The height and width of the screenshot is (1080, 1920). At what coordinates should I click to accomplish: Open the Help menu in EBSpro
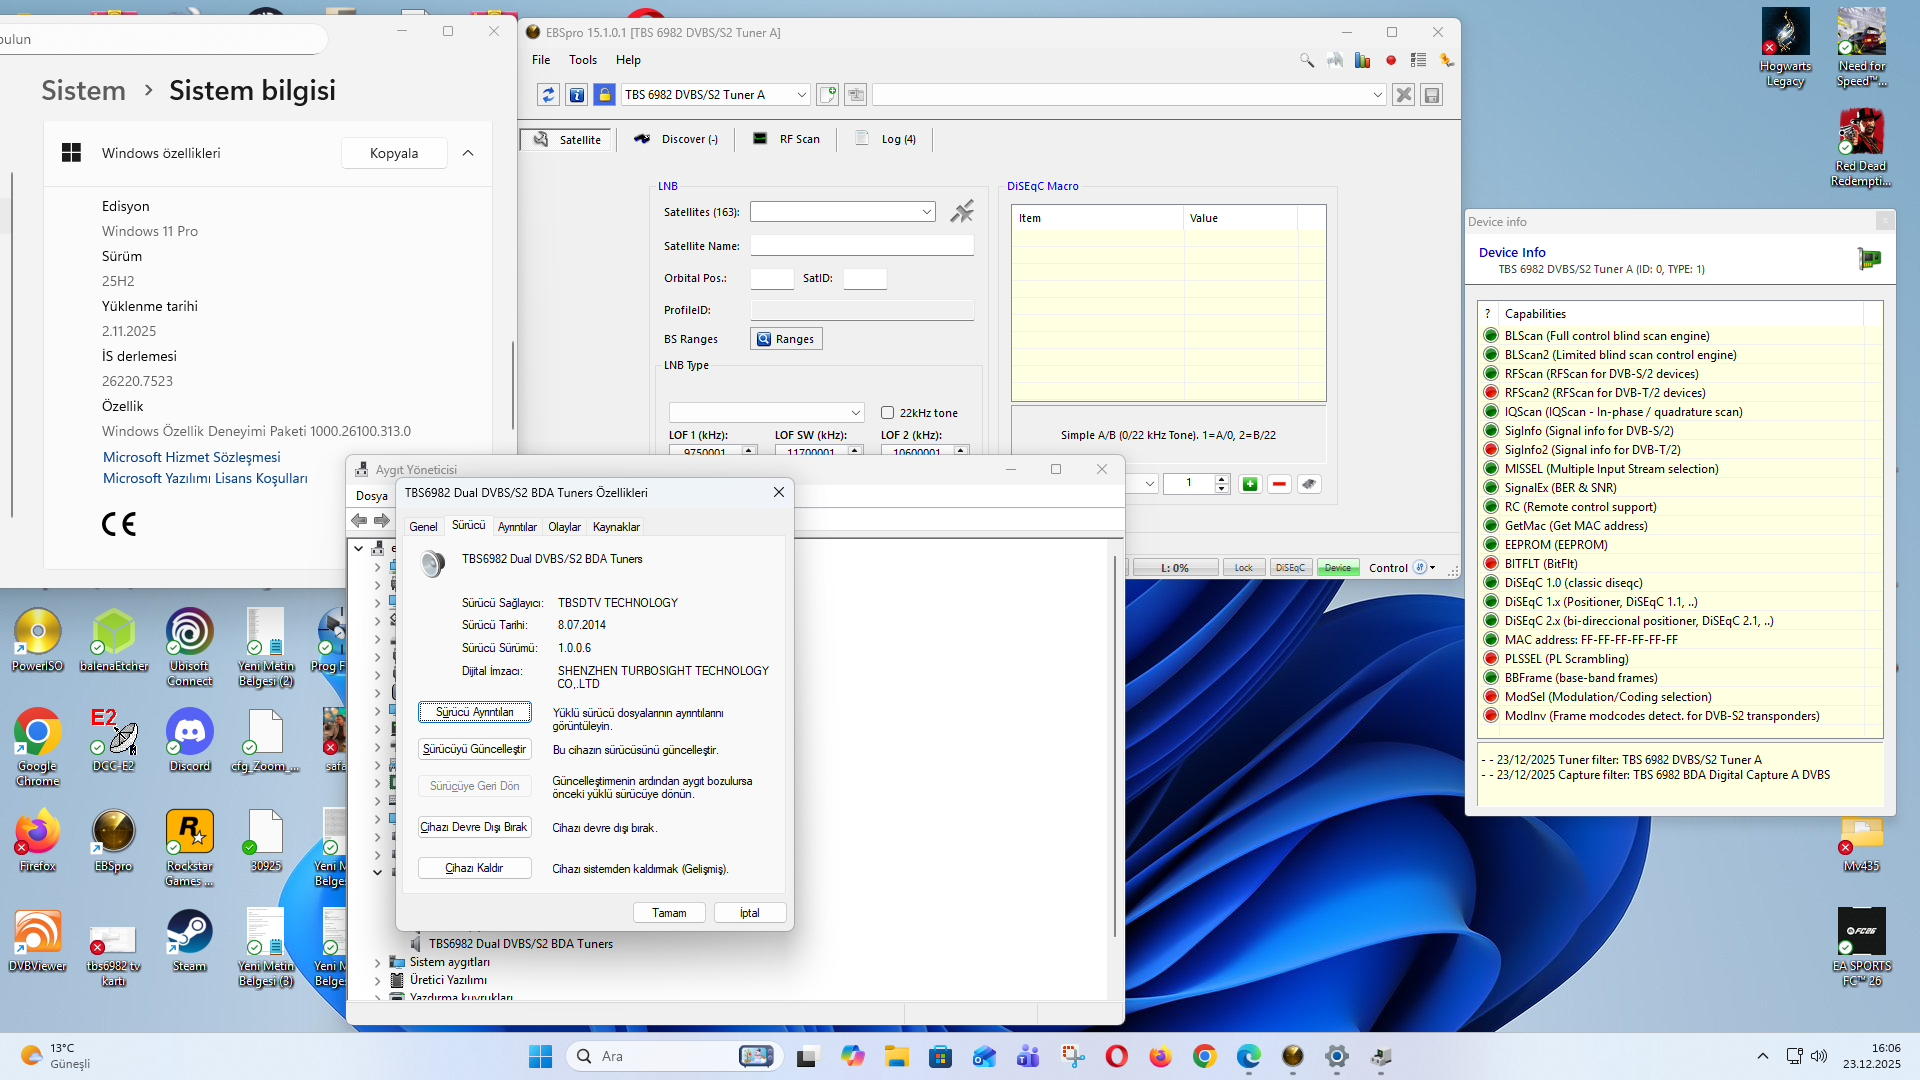pyautogui.click(x=628, y=60)
